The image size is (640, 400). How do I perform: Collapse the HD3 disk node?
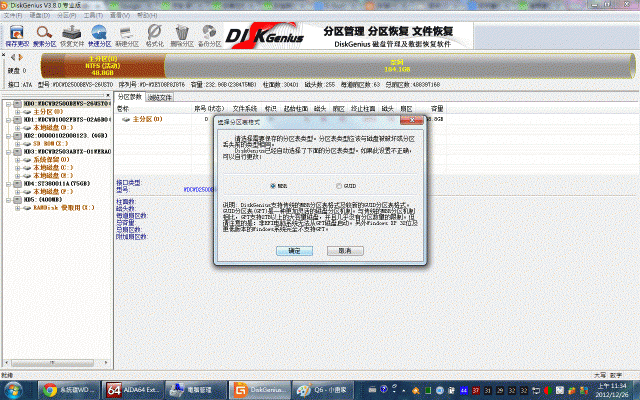click(x=8, y=152)
